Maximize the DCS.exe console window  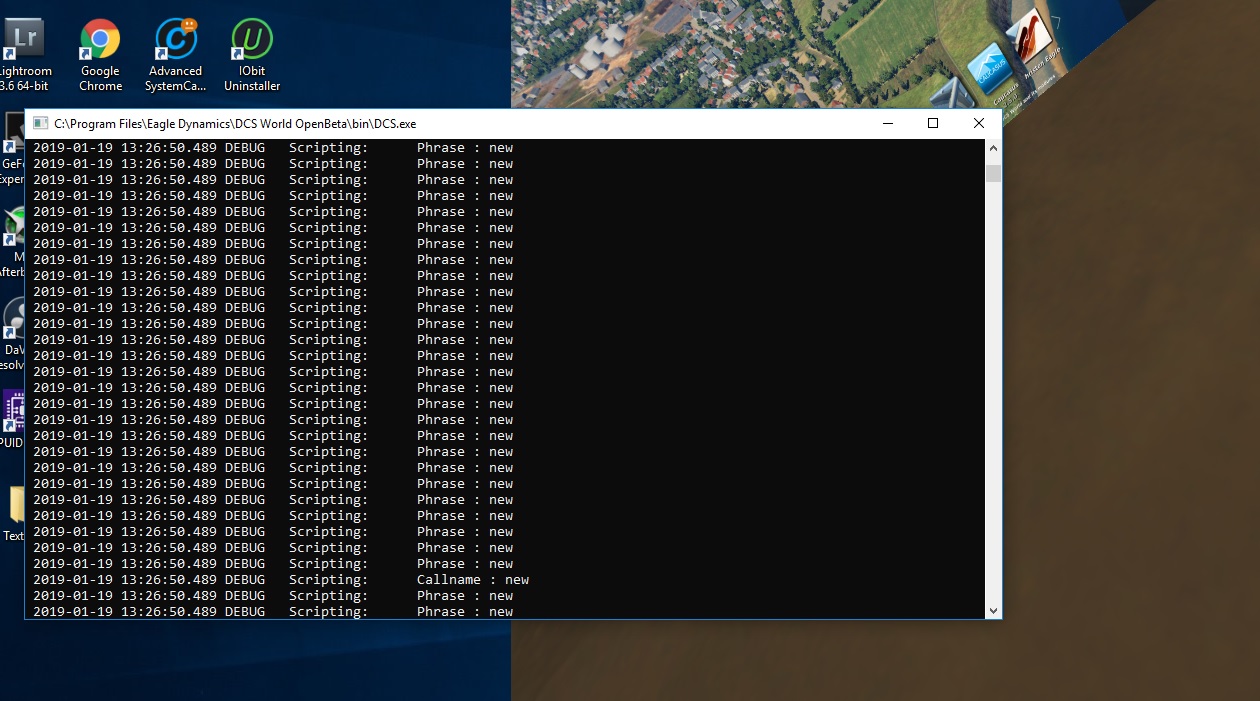point(933,123)
